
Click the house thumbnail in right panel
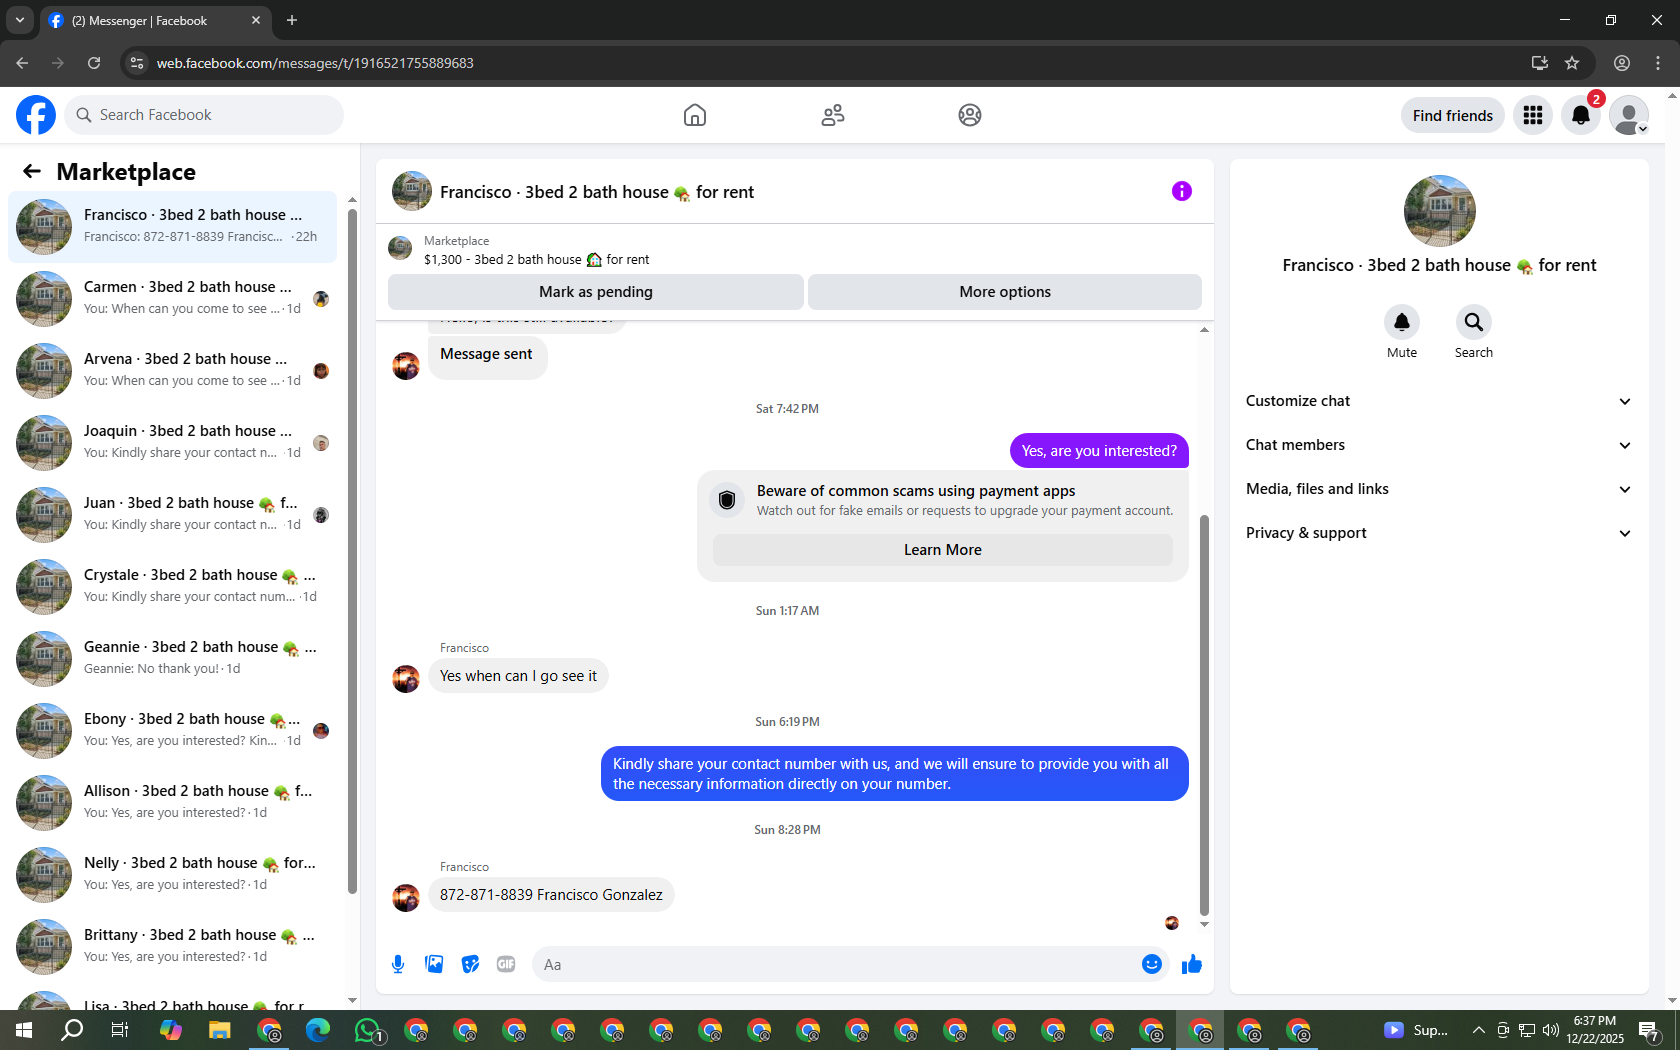[x=1439, y=211]
